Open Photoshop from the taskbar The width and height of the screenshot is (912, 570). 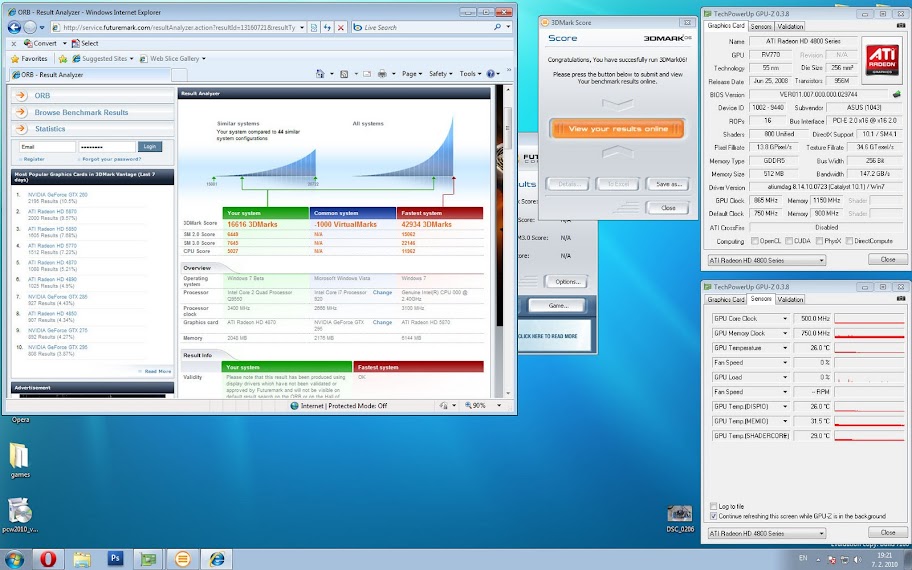(115, 560)
